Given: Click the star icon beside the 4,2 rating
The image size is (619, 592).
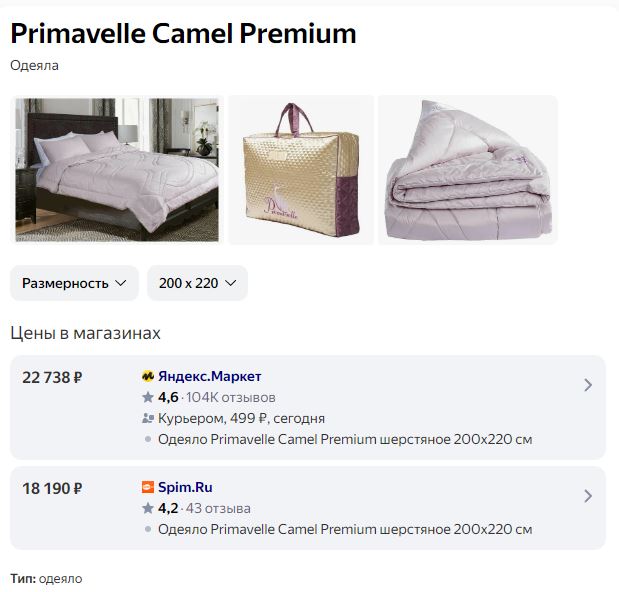Looking at the screenshot, I should (148, 509).
